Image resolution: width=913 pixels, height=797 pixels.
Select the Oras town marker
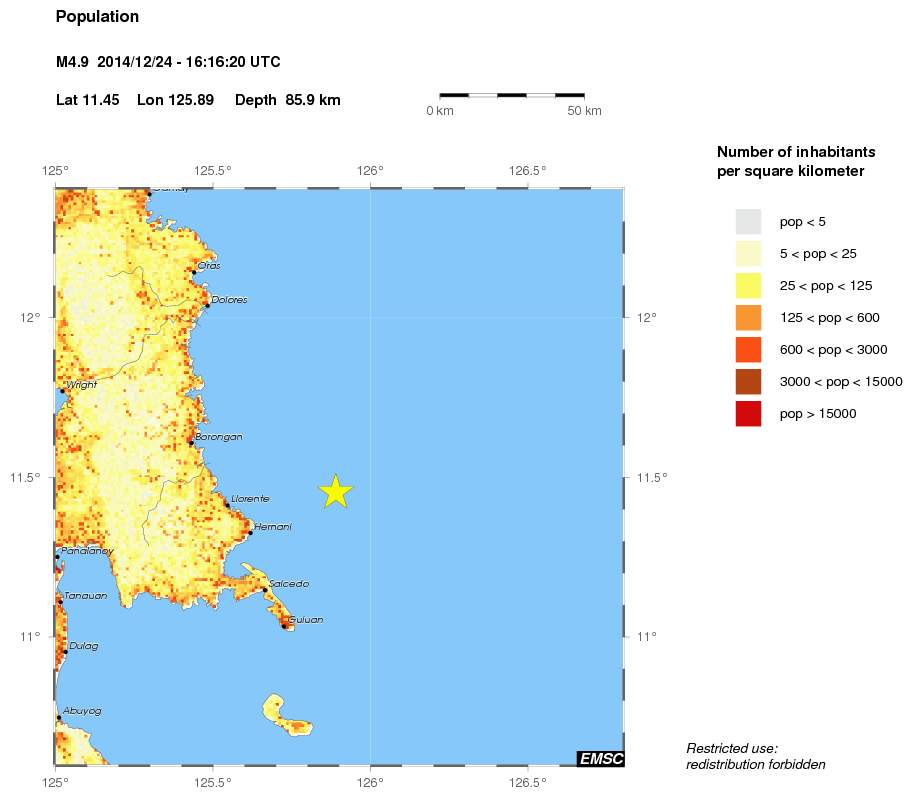tap(193, 271)
